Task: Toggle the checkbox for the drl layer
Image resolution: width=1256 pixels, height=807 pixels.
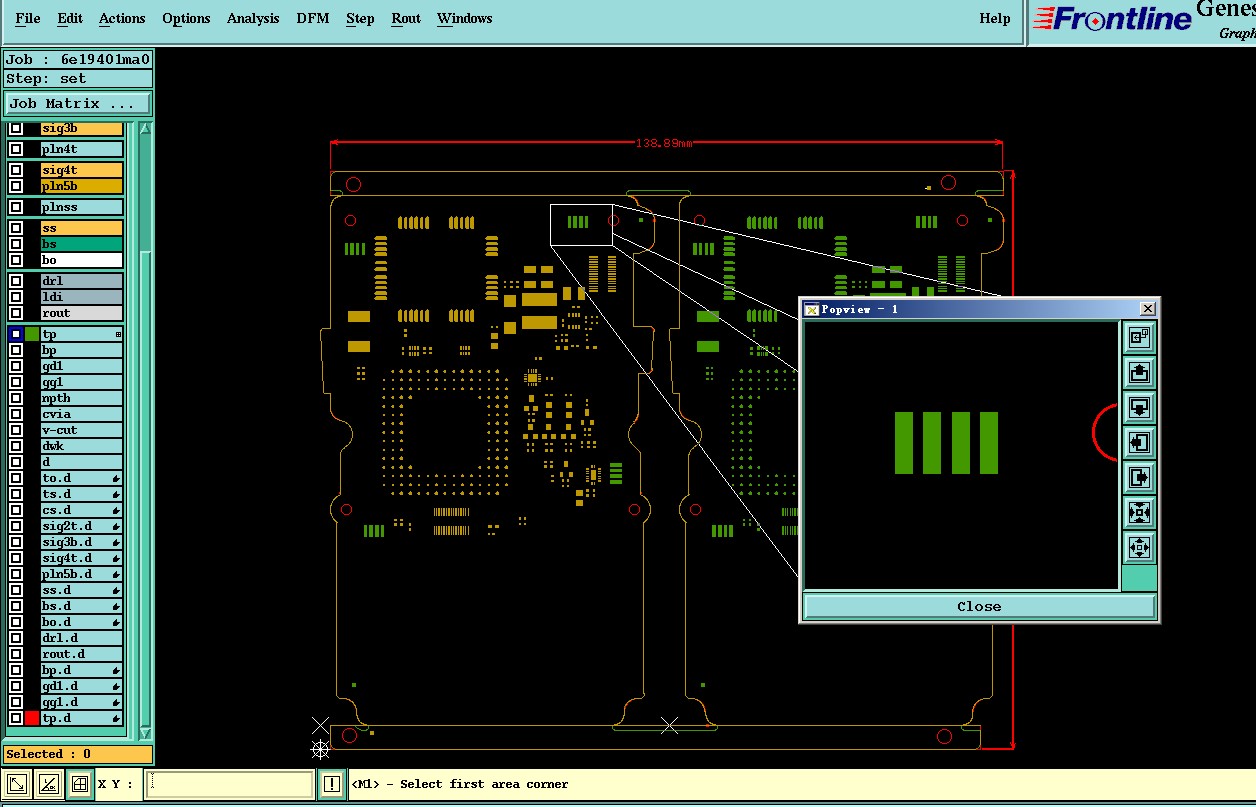Action: point(16,281)
